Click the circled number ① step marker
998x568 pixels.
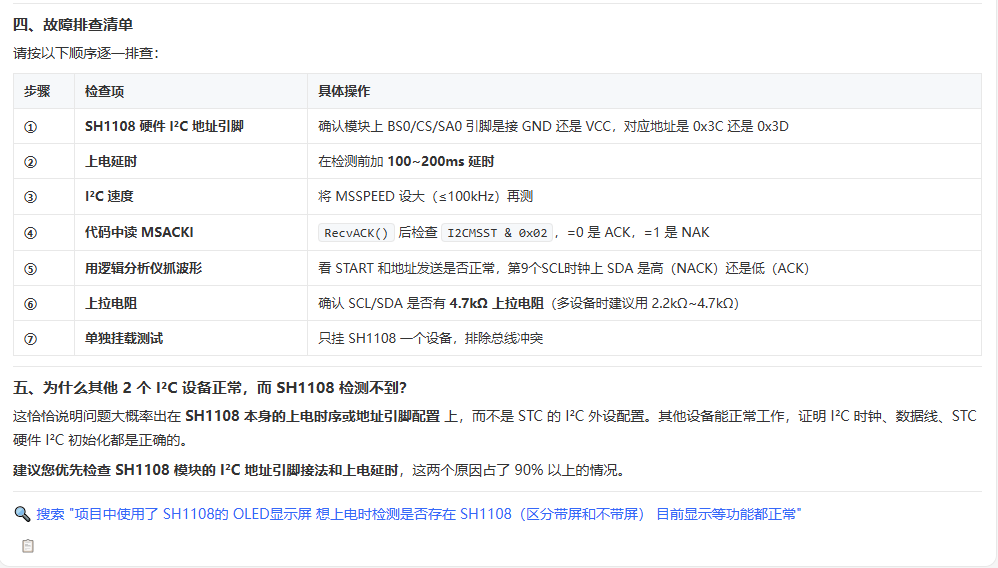click(30, 127)
